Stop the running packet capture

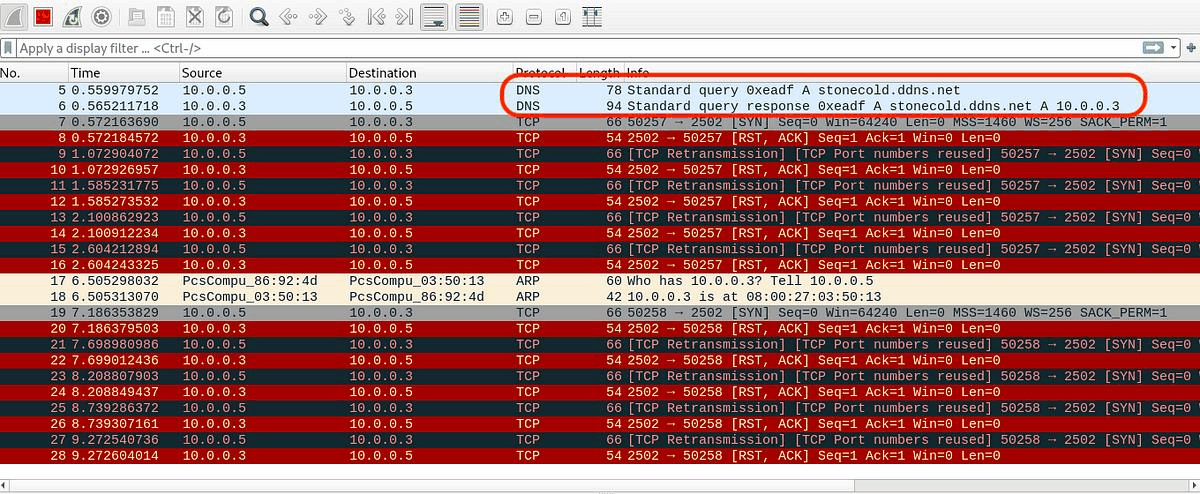pyautogui.click(x=43, y=16)
